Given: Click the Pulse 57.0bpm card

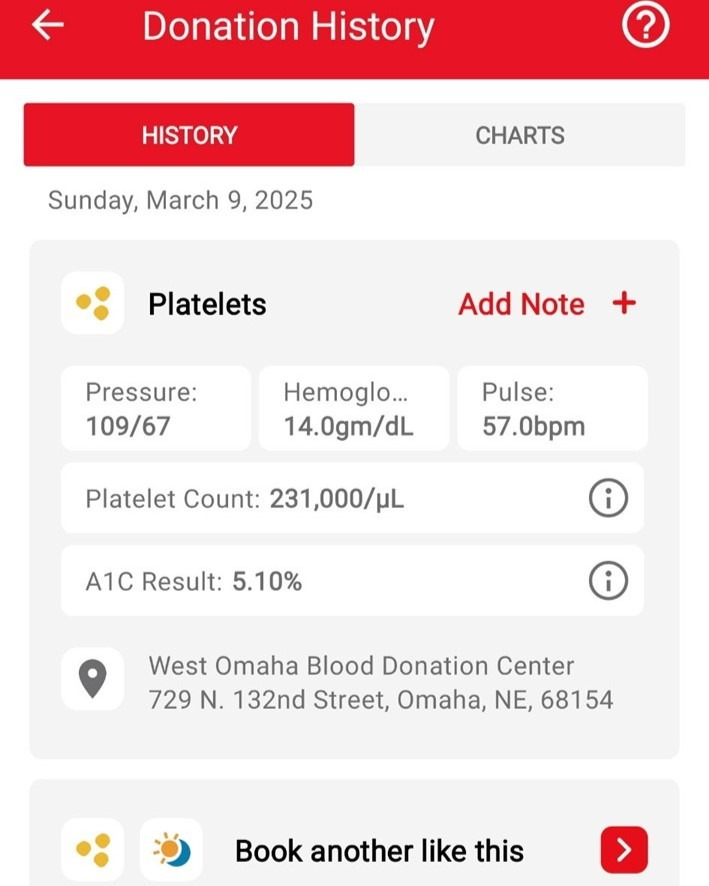Looking at the screenshot, I should [551, 408].
